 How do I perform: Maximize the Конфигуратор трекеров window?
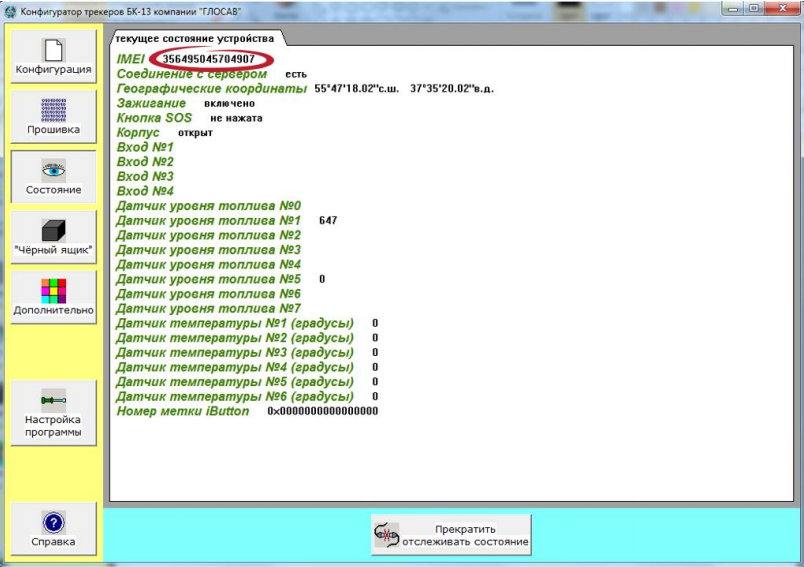click(754, 9)
